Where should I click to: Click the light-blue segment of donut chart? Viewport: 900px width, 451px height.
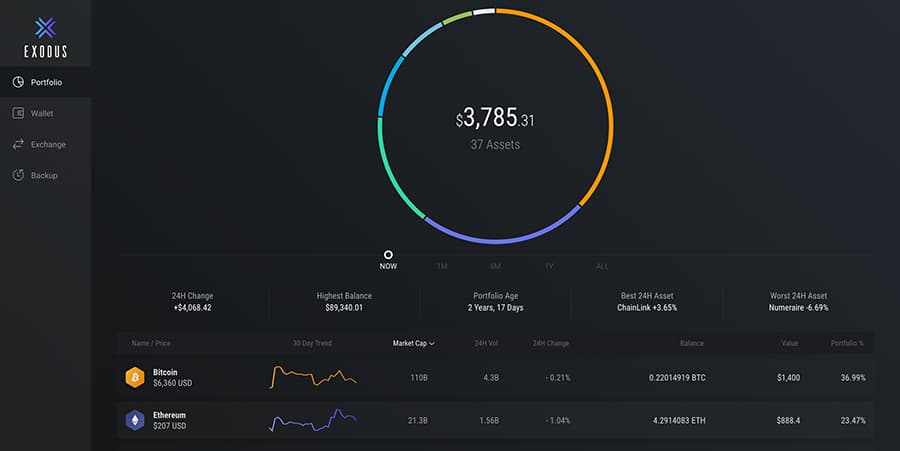pyautogui.click(x=421, y=38)
